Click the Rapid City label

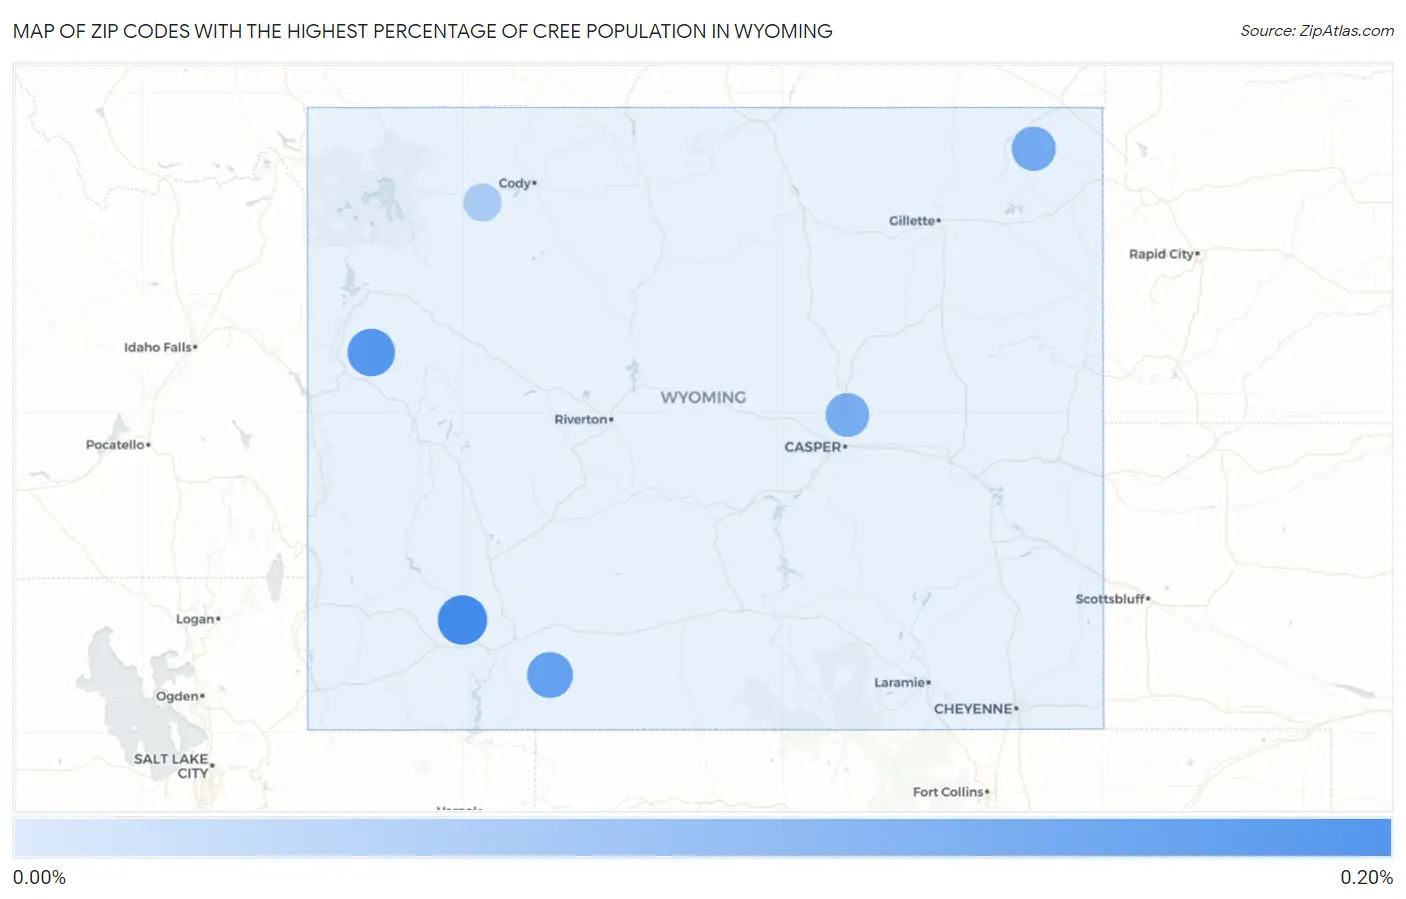point(1164,254)
